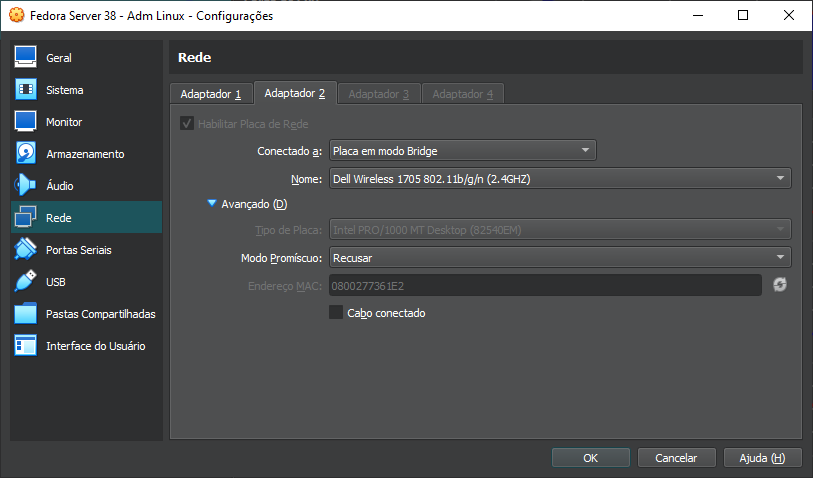The width and height of the screenshot is (813, 478).
Task: Select the Portas Seriais label
Action: (x=79, y=250)
